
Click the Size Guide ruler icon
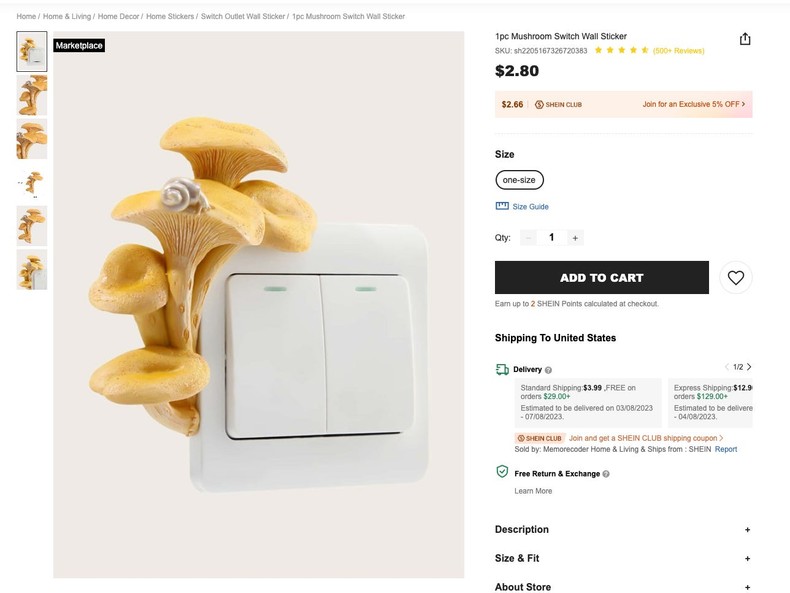click(x=502, y=206)
